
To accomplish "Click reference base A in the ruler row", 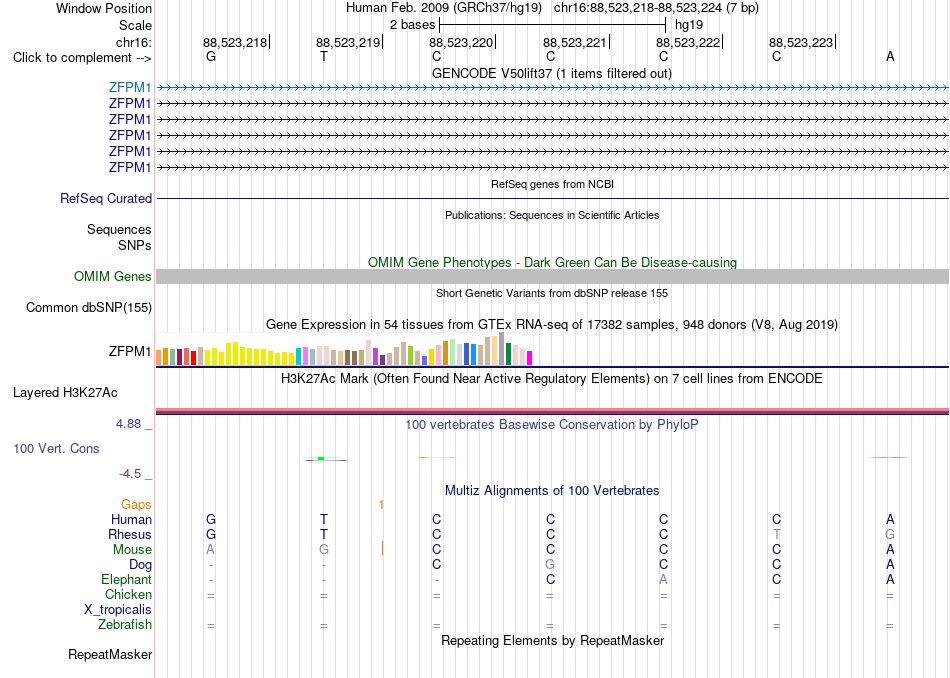I will tap(890, 56).
